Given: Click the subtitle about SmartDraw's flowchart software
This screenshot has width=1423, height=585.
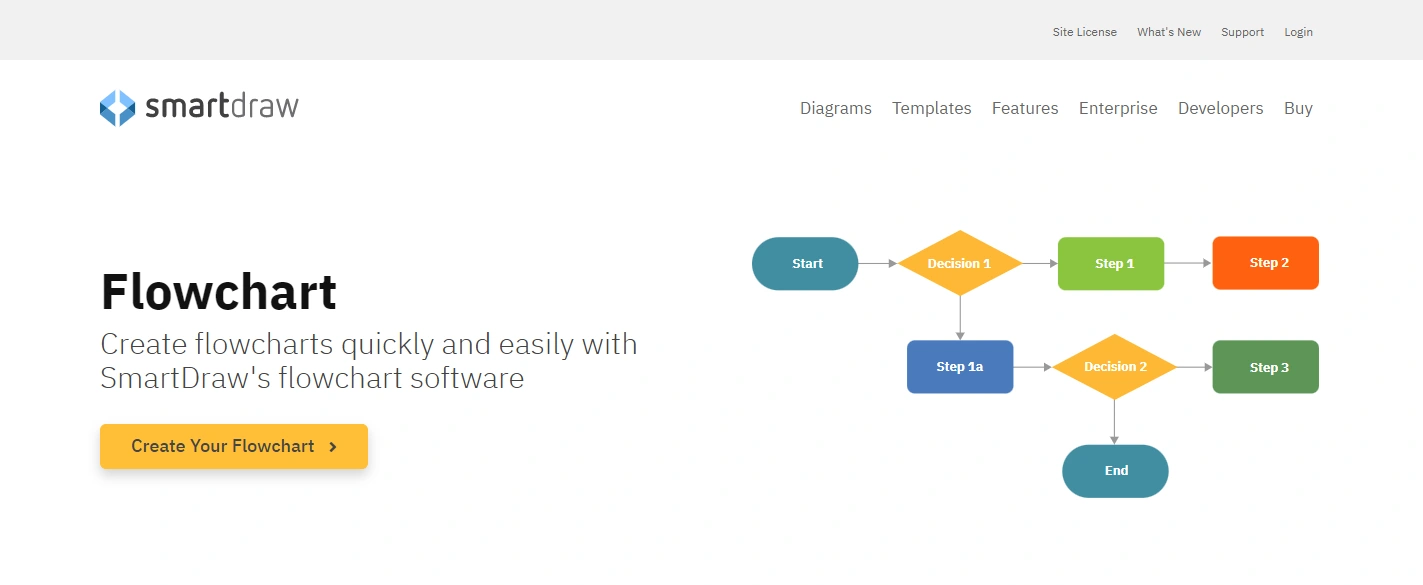Looking at the screenshot, I should [x=369, y=361].
